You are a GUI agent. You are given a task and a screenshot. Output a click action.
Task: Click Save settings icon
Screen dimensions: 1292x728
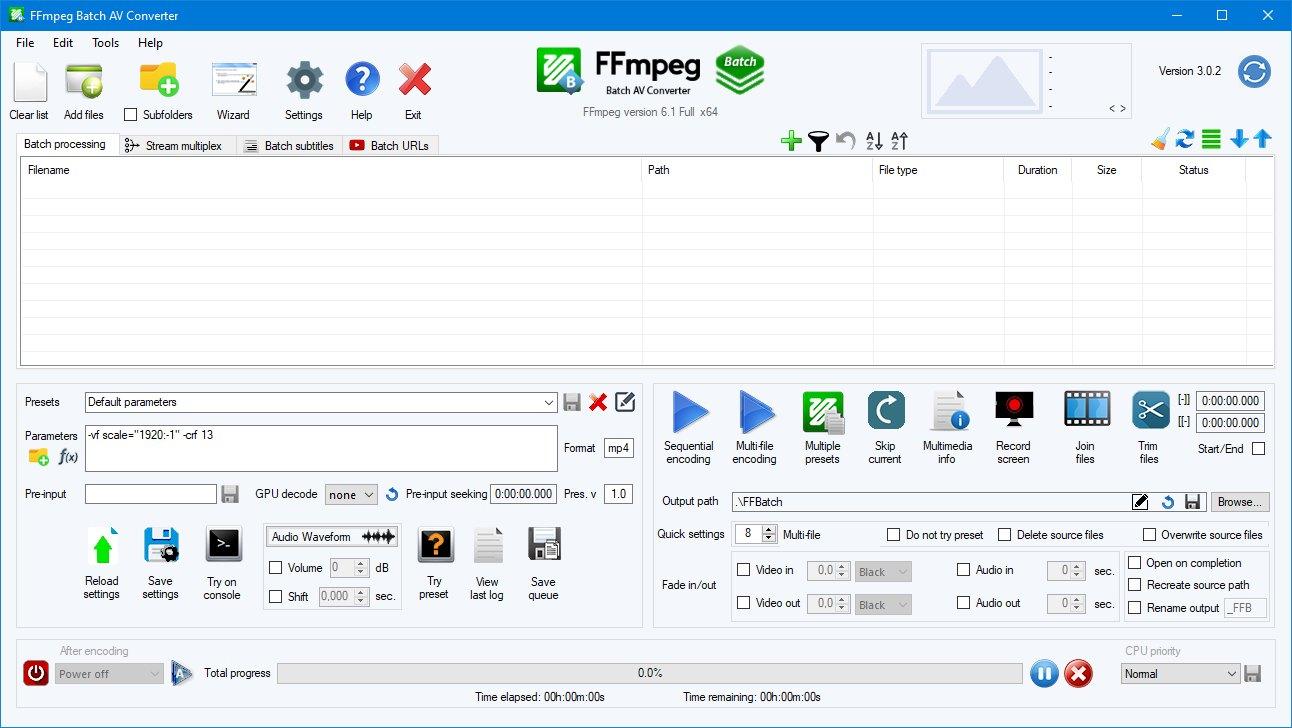click(161, 547)
